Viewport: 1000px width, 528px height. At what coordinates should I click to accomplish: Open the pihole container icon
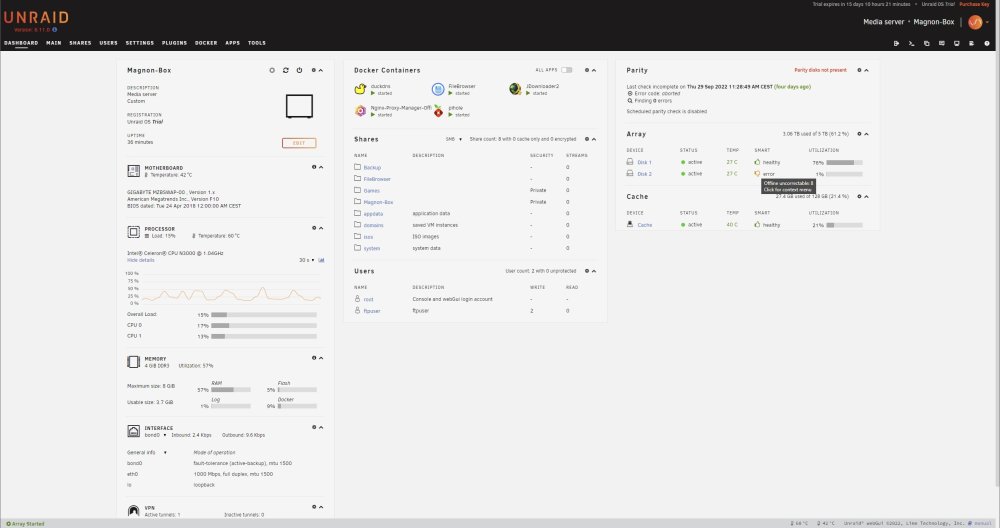(438, 111)
